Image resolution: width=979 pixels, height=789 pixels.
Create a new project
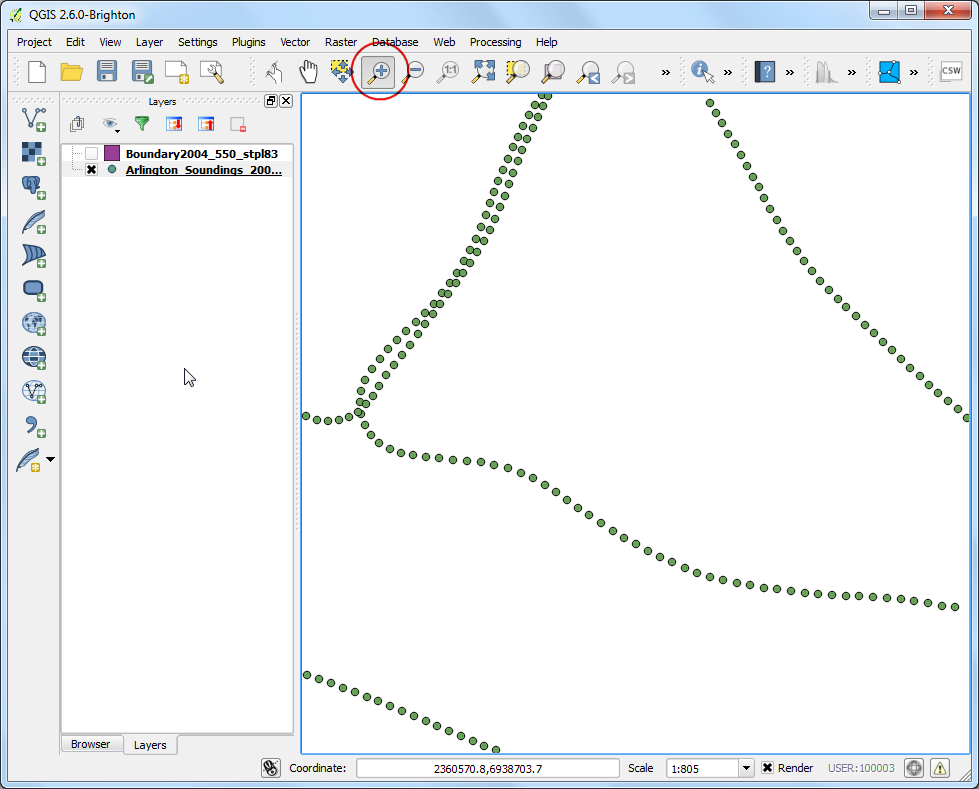37,72
